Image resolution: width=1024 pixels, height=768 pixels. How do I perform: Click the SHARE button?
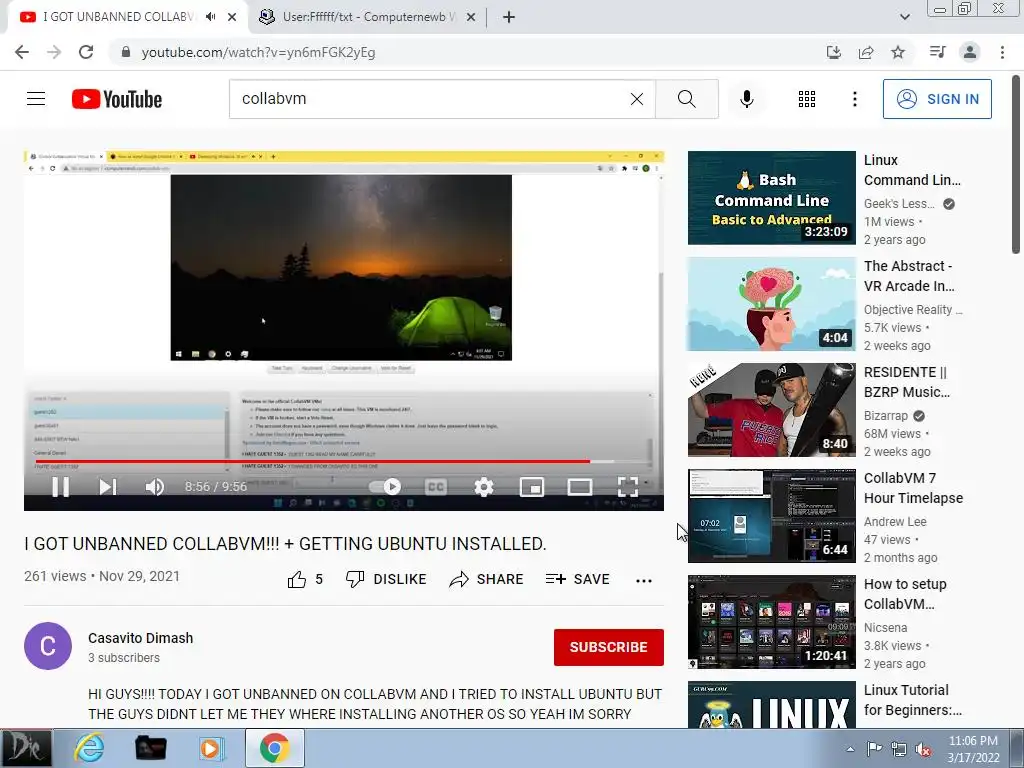(x=487, y=579)
